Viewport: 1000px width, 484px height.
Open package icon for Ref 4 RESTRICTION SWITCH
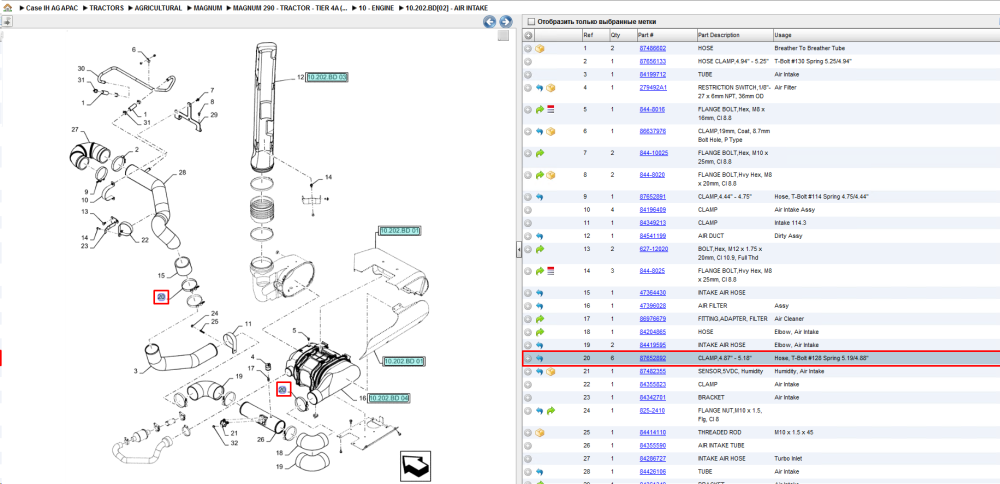coord(551,88)
